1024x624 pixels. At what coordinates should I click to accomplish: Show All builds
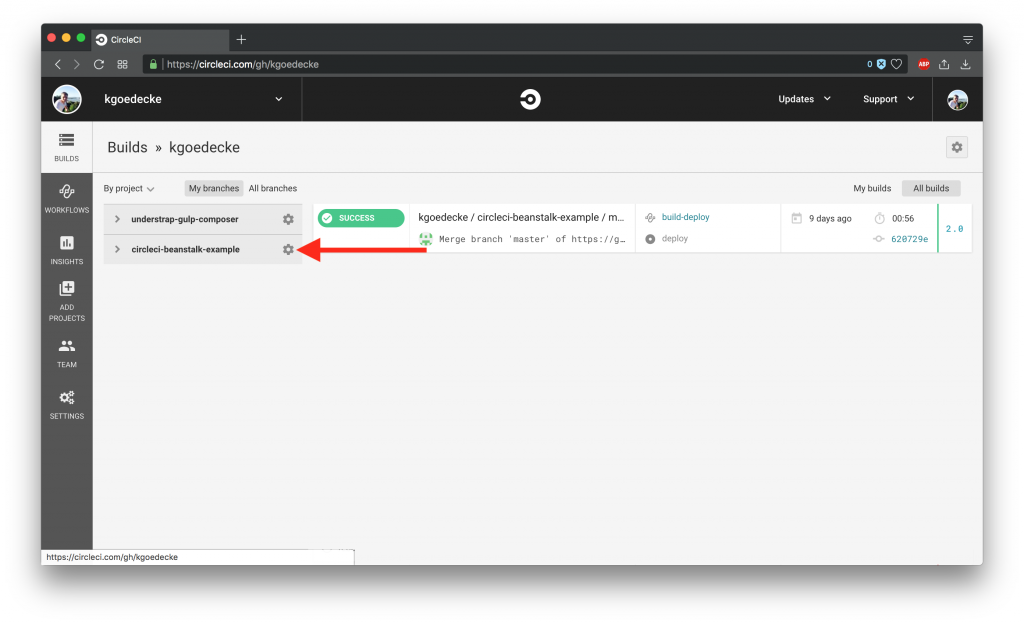931,188
